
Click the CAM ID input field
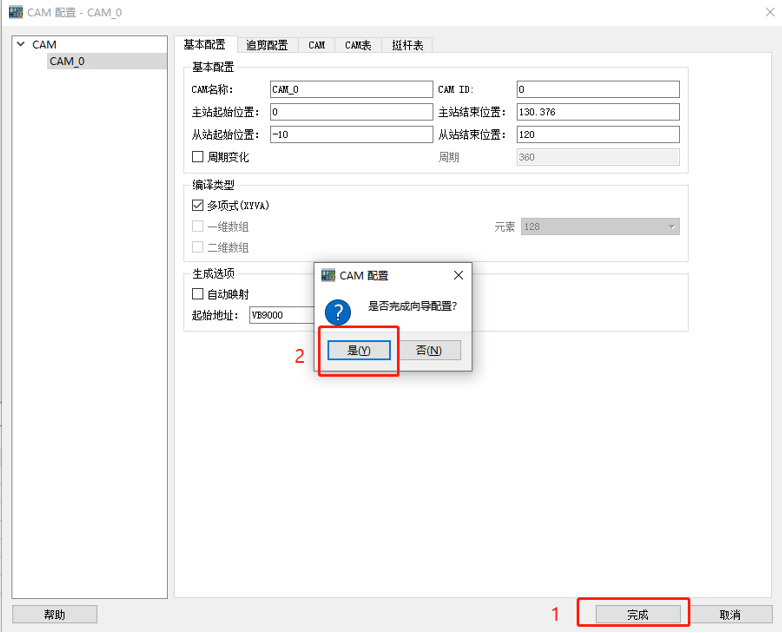click(x=598, y=89)
